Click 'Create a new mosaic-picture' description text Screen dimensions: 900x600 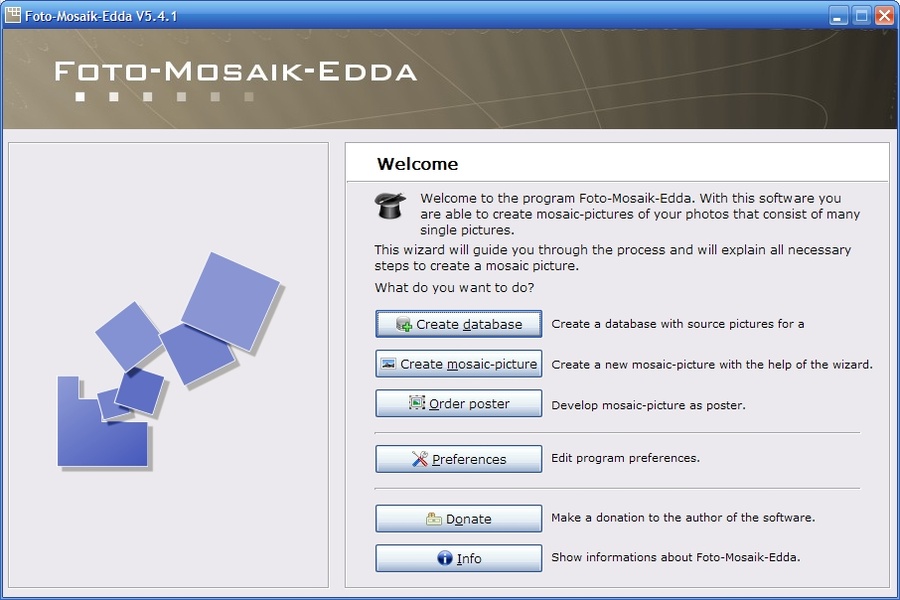click(x=712, y=365)
